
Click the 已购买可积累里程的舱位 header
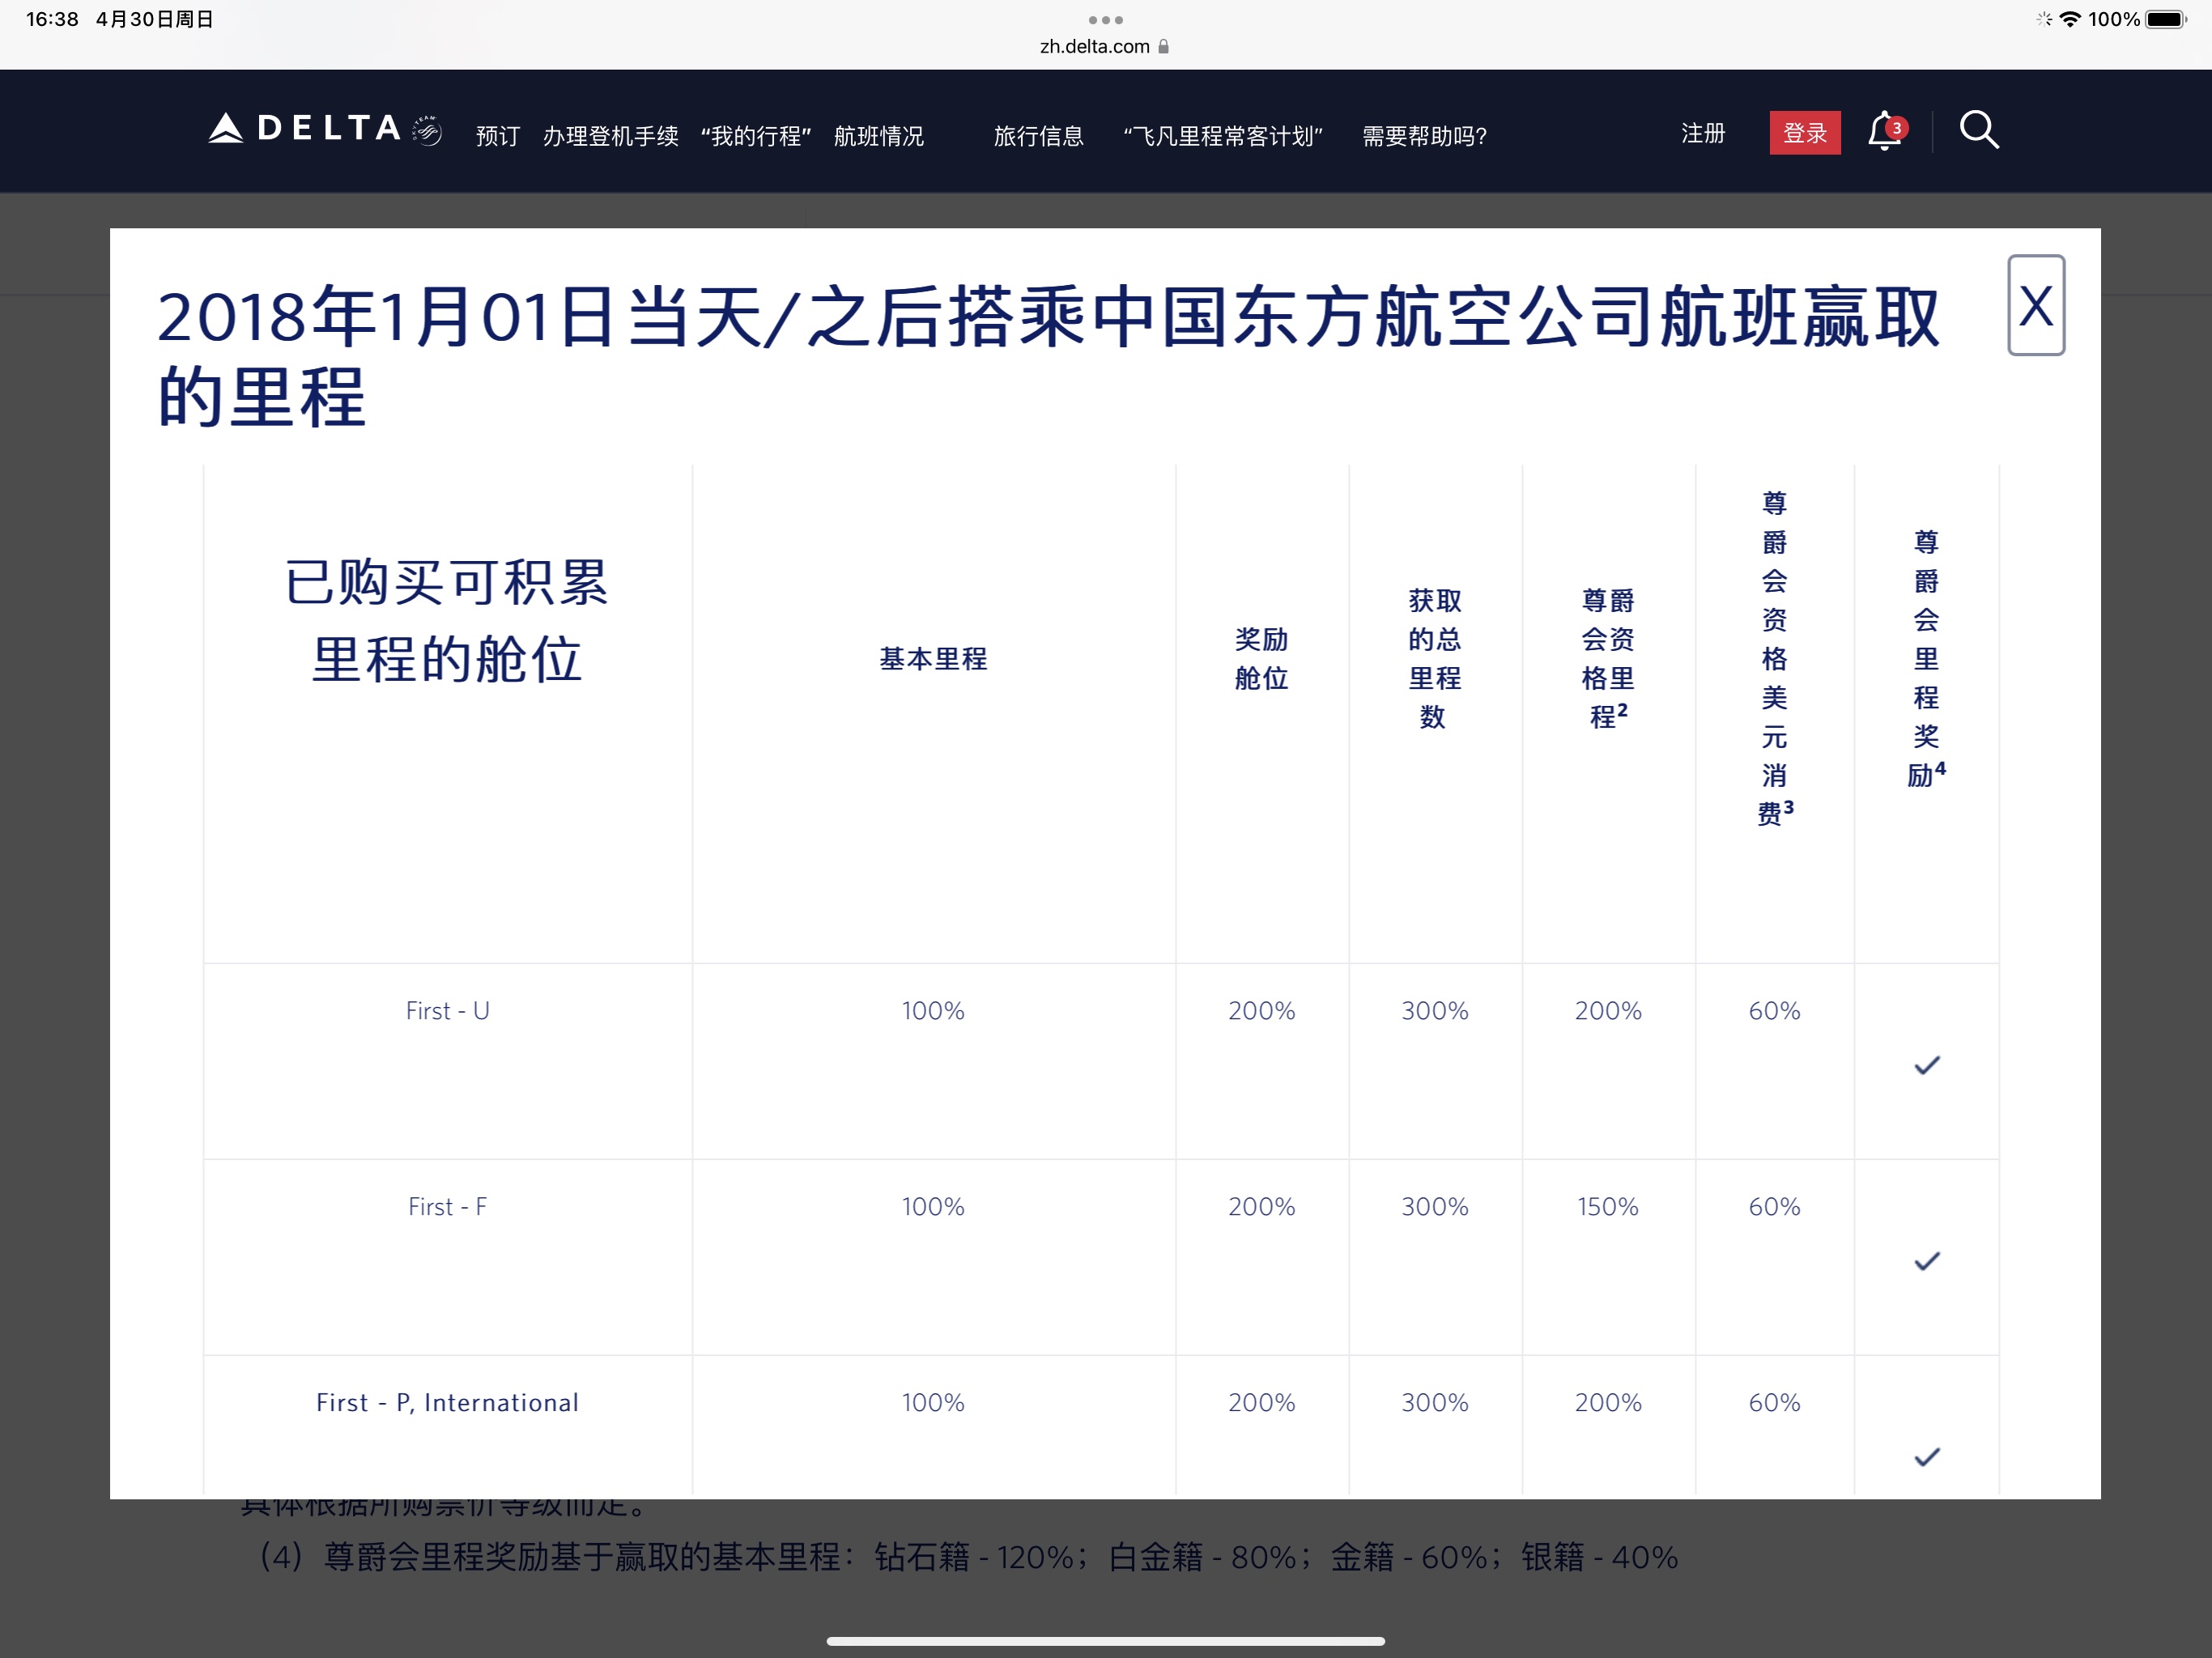pos(447,620)
